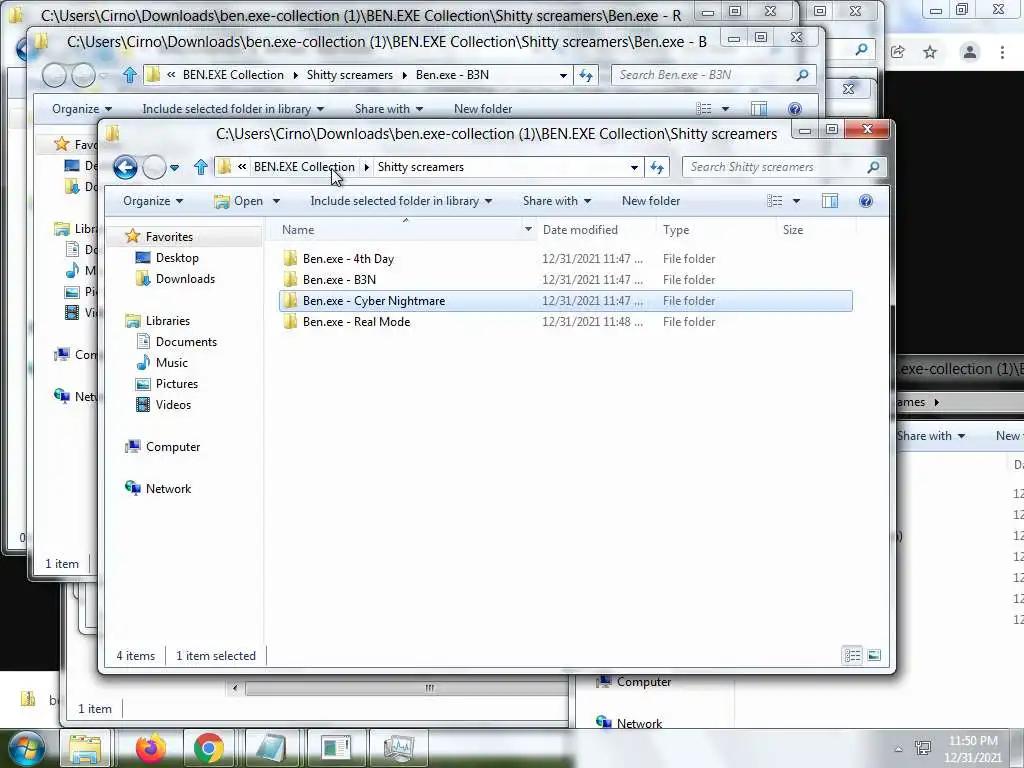Open help in front Explorer window
Screen dimensions: 1024x768
[866, 201]
